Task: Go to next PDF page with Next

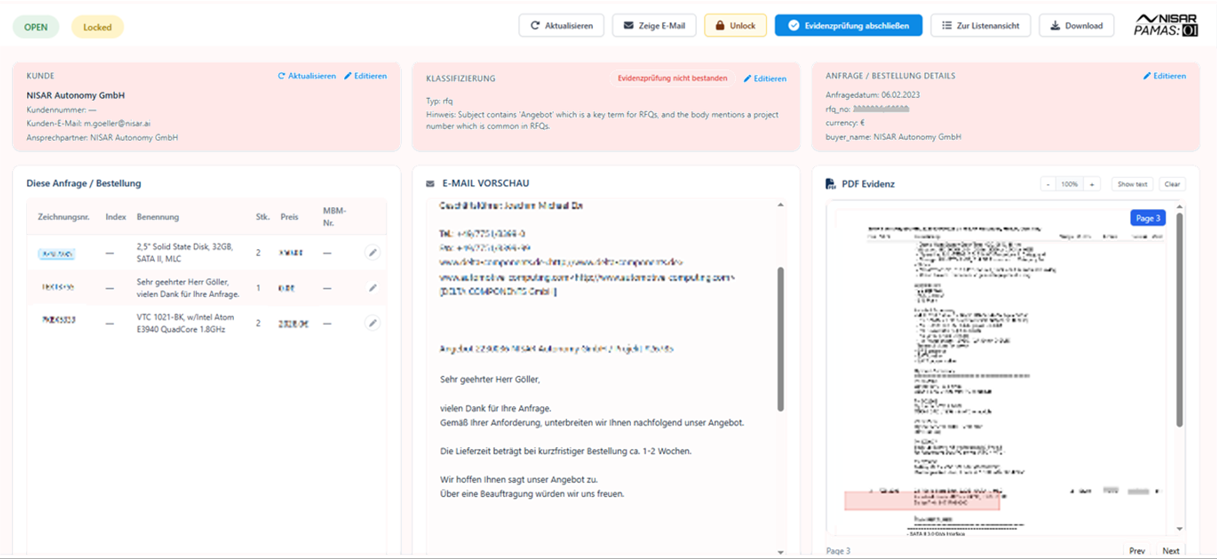Action: pos(1171,551)
